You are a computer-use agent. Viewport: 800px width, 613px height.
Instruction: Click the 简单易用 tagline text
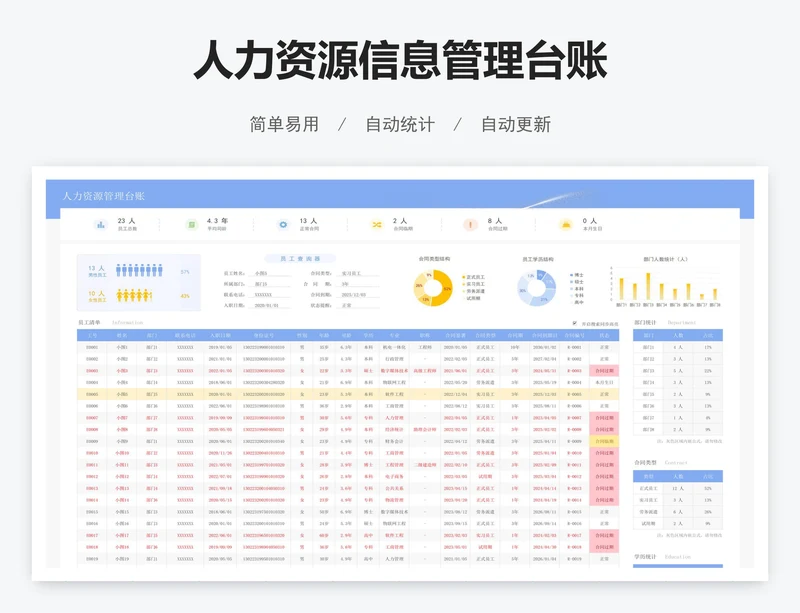(x=284, y=125)
